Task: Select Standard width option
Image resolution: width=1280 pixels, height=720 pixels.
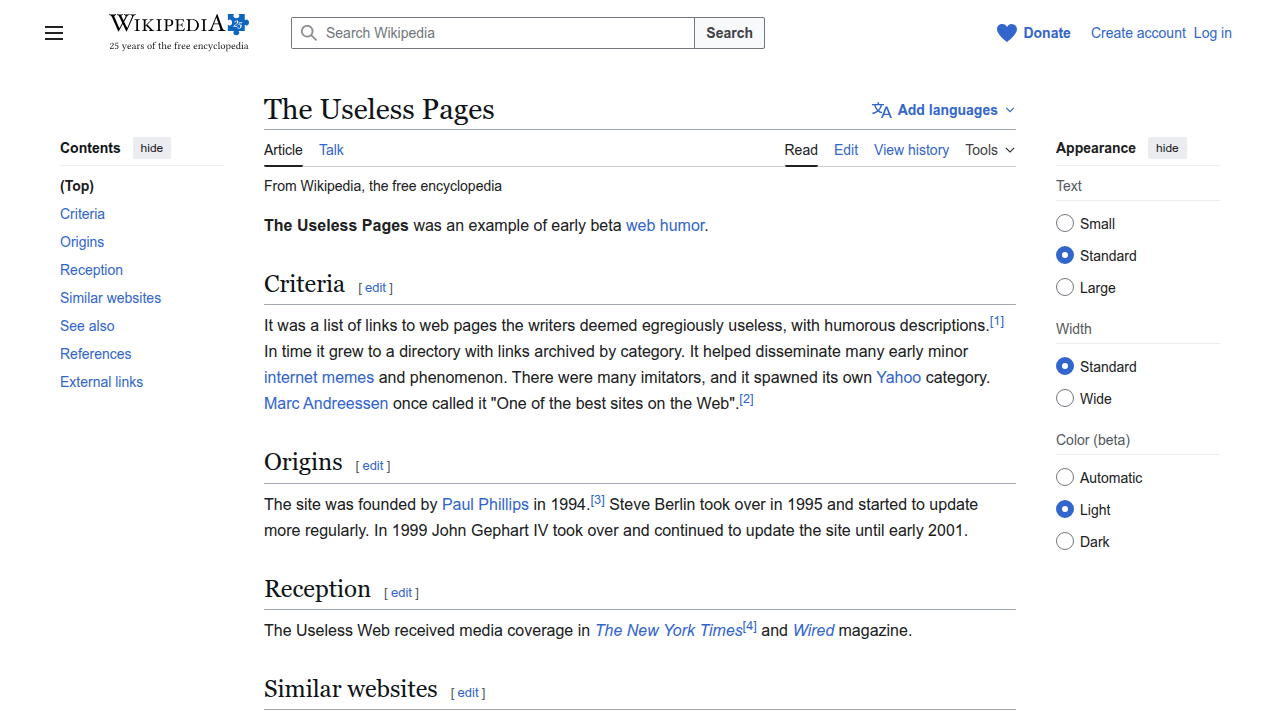Action: [x=1065, y=366]
